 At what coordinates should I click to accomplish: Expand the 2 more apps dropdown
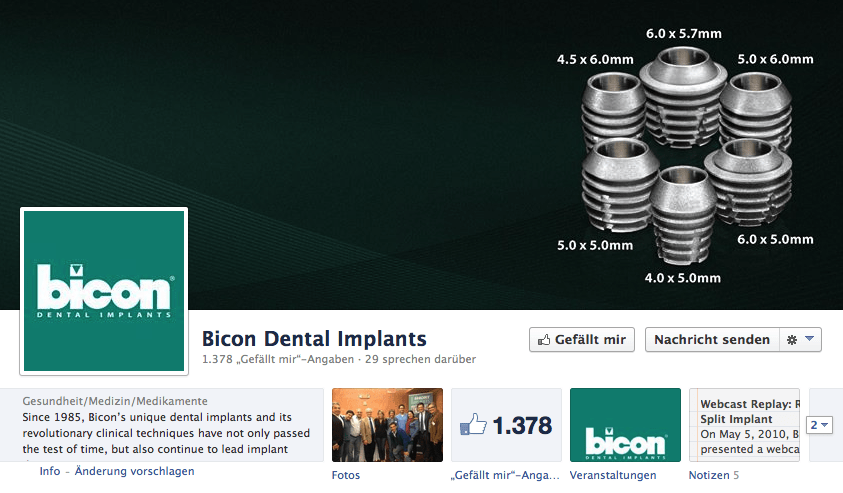point(819,425)
